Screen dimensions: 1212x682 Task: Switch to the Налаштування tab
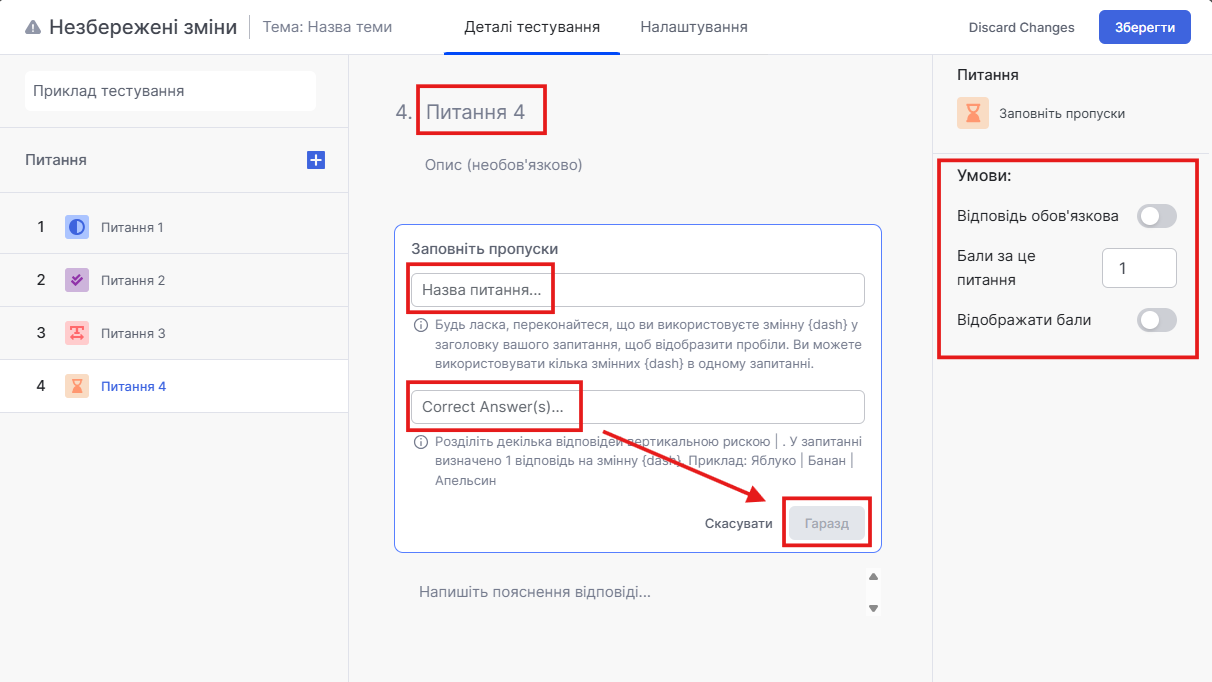(x=694, y=27)
